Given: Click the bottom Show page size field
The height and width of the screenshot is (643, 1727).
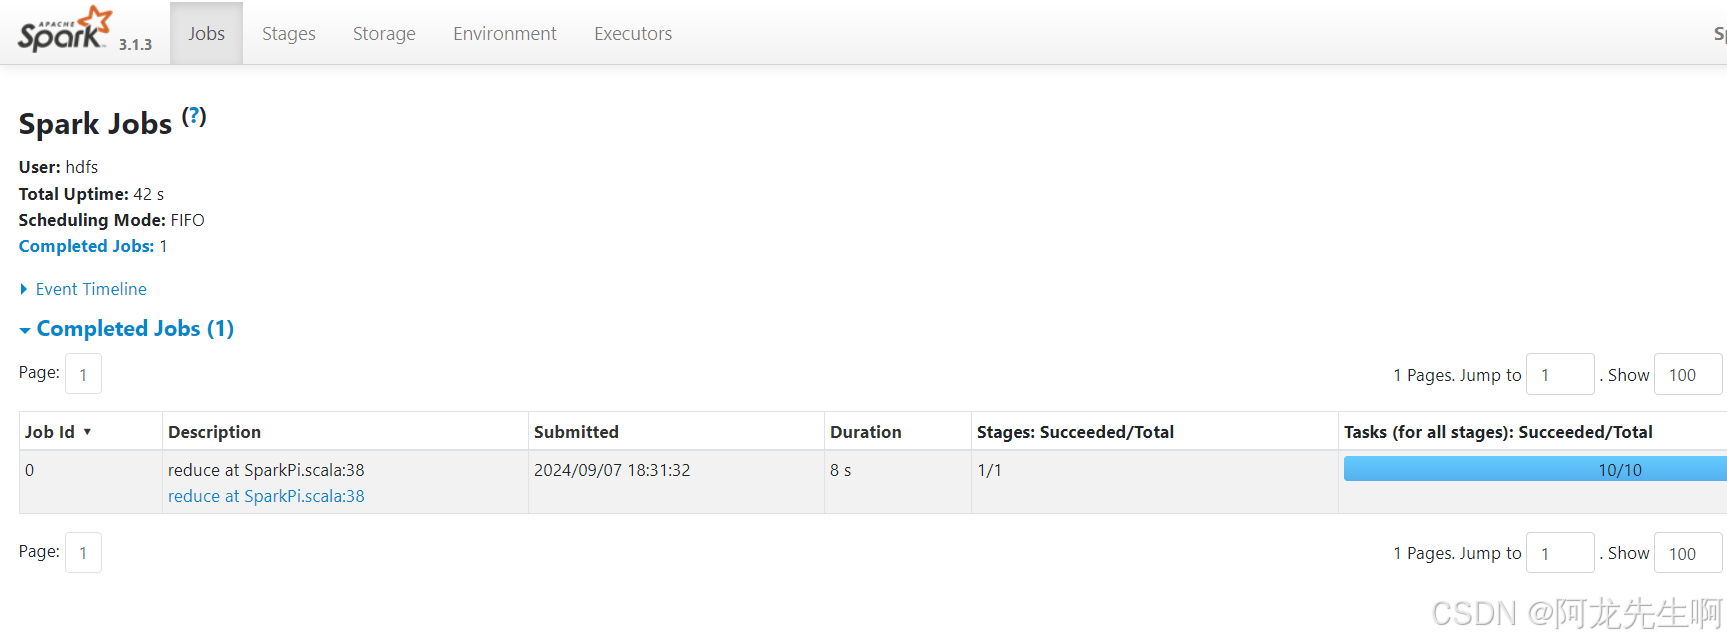Looking at the screenshot, I should pos(1687,553).
